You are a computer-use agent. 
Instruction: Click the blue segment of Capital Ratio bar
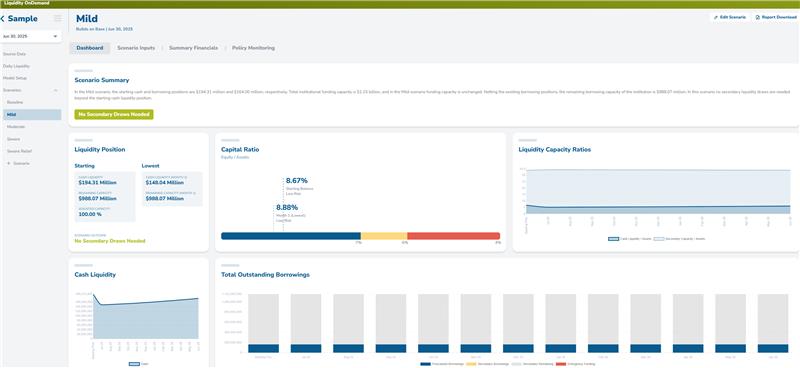click(291, 236)
